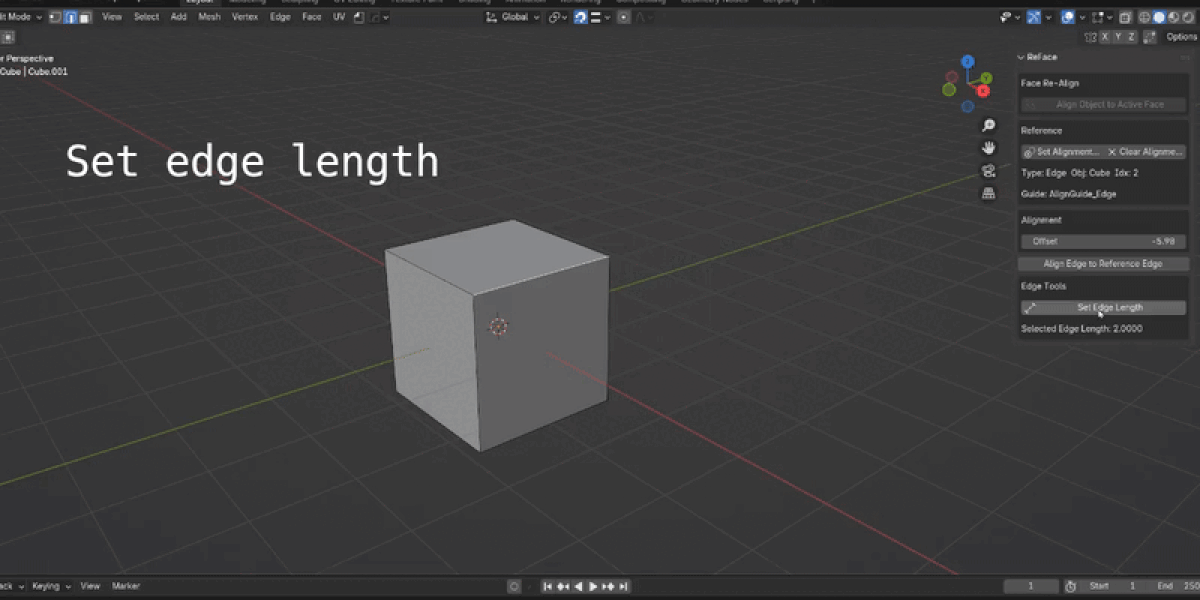Viewport: 1200px width, 600px height.
Task: Open object visibility filter dropdown
Action: [1010, 17]
